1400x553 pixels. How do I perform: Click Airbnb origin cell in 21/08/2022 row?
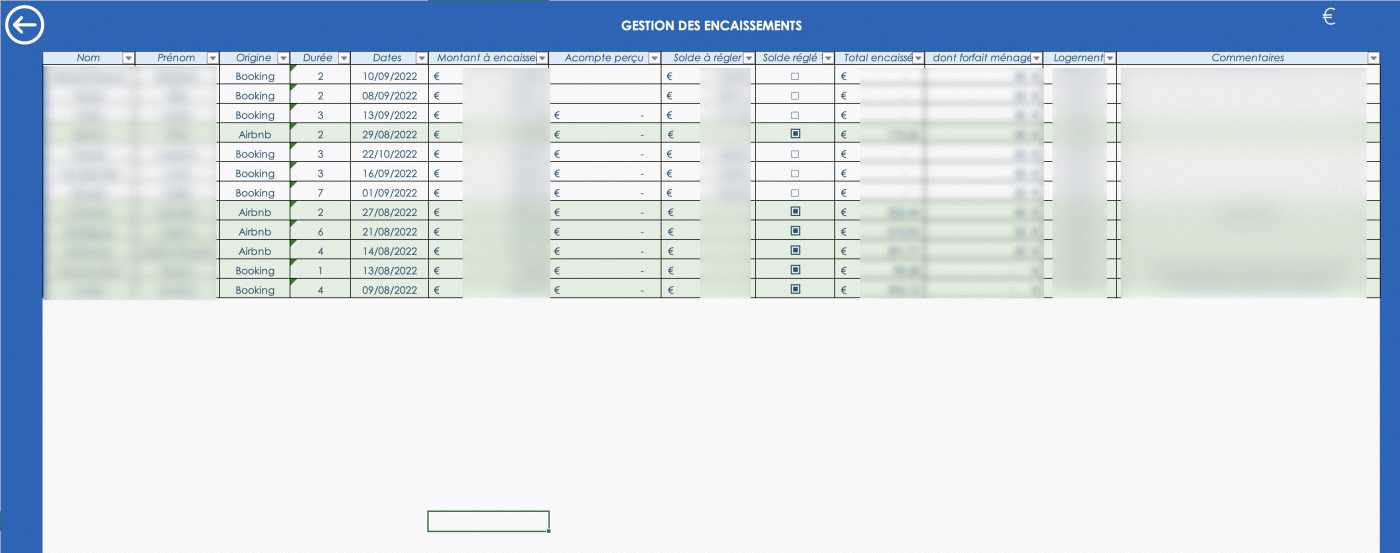tap(255, 231)
